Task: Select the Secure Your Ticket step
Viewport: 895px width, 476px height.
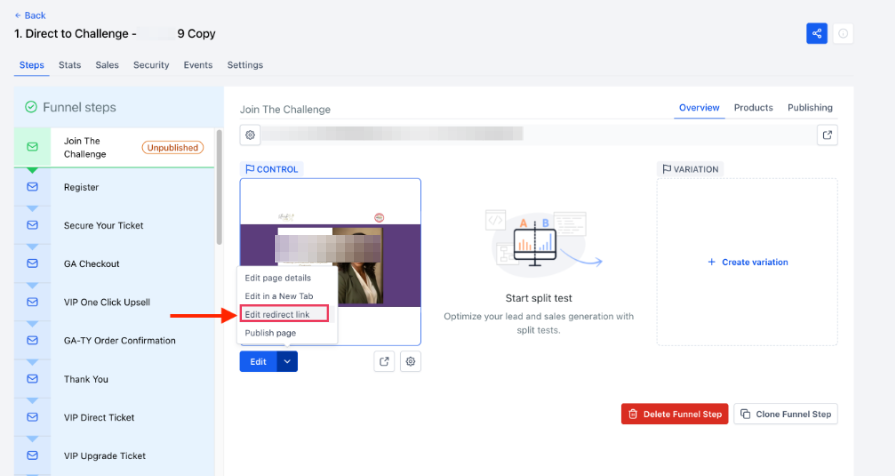Action: 114,225
